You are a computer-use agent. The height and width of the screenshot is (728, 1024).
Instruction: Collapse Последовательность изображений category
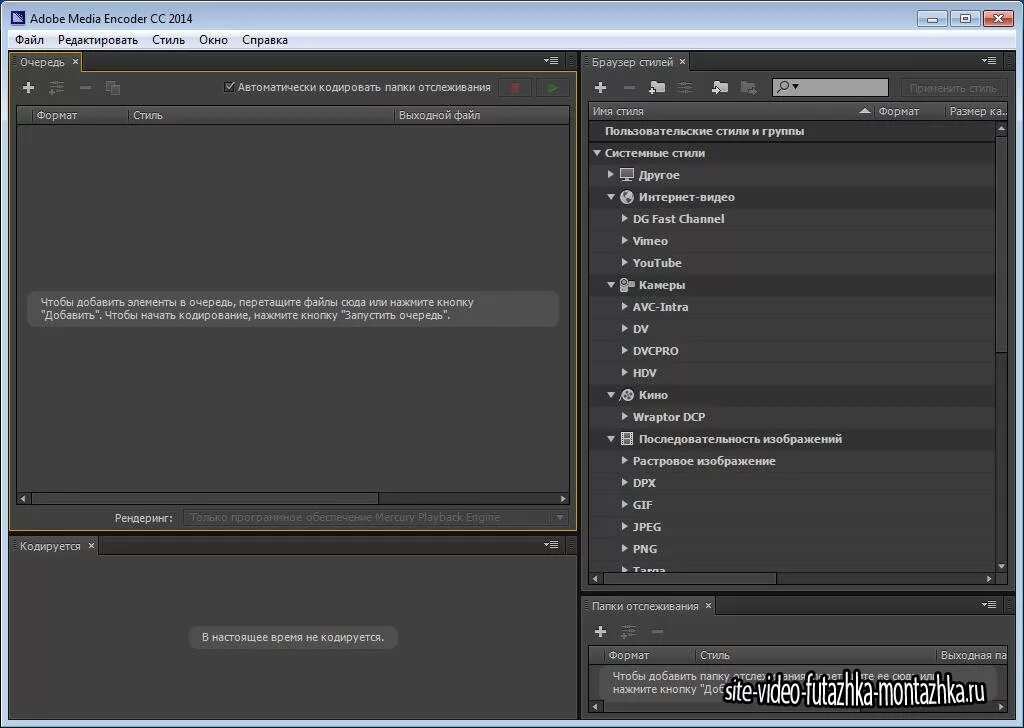pyautogui.click(x=611, y=439)
